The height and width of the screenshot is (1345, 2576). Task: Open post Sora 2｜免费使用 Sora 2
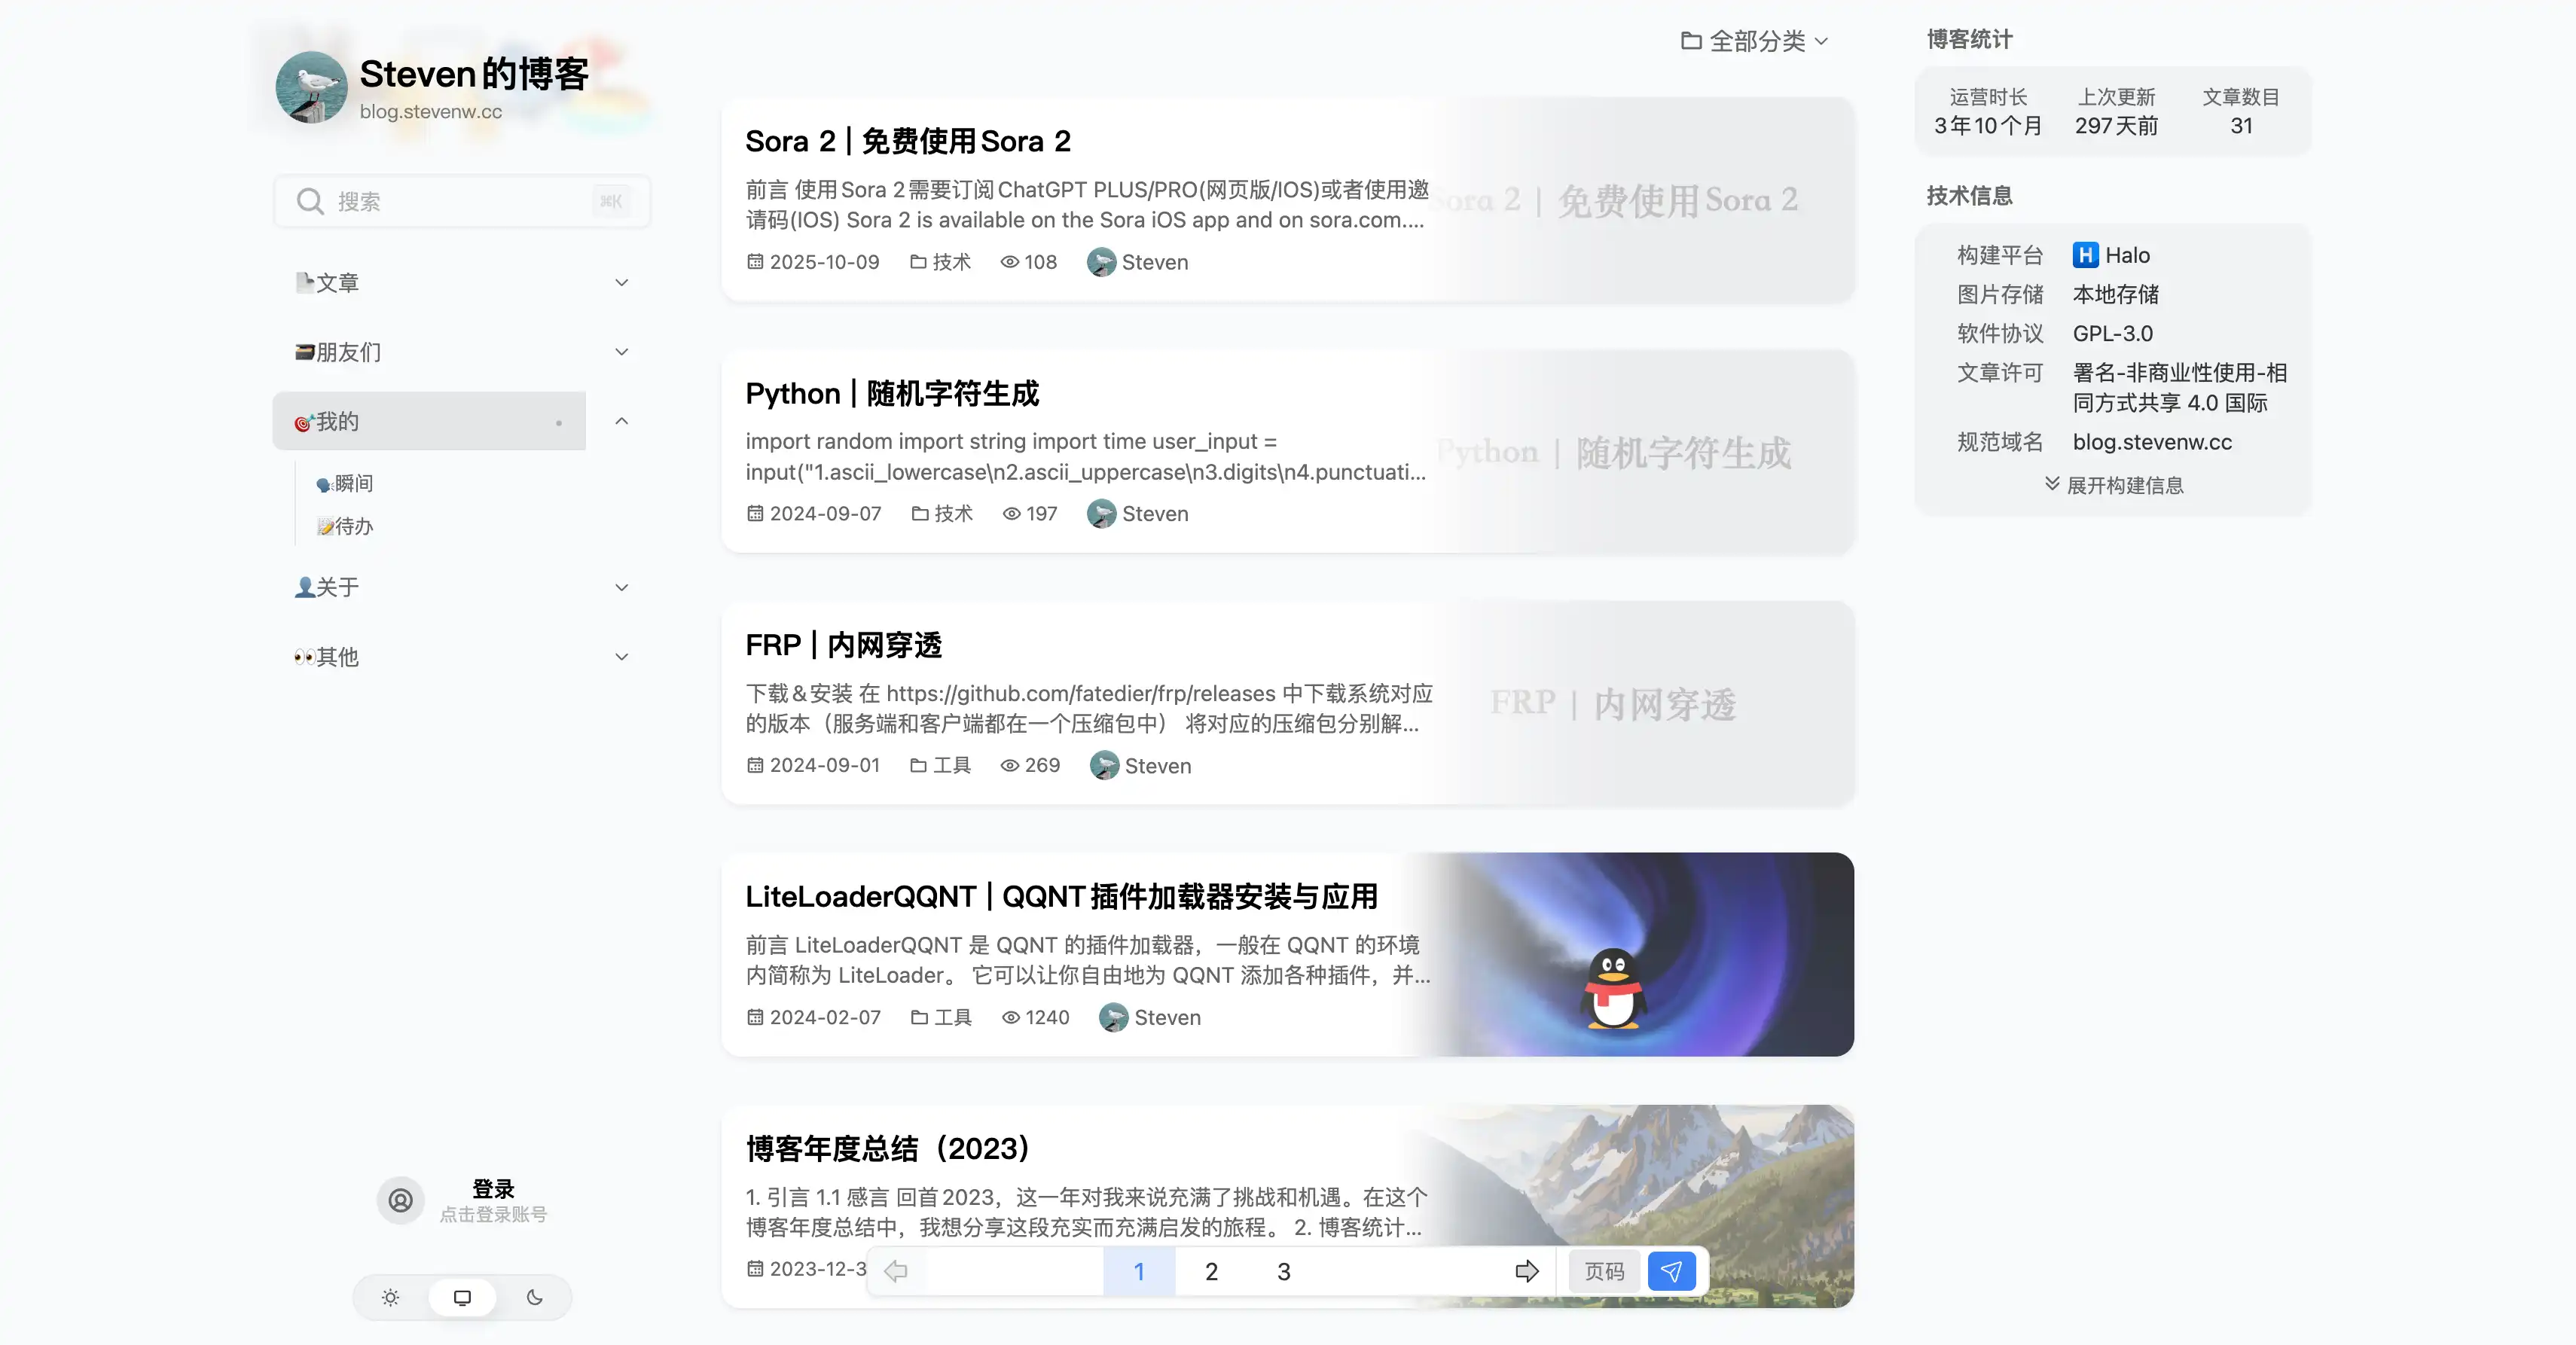[908, 141]
